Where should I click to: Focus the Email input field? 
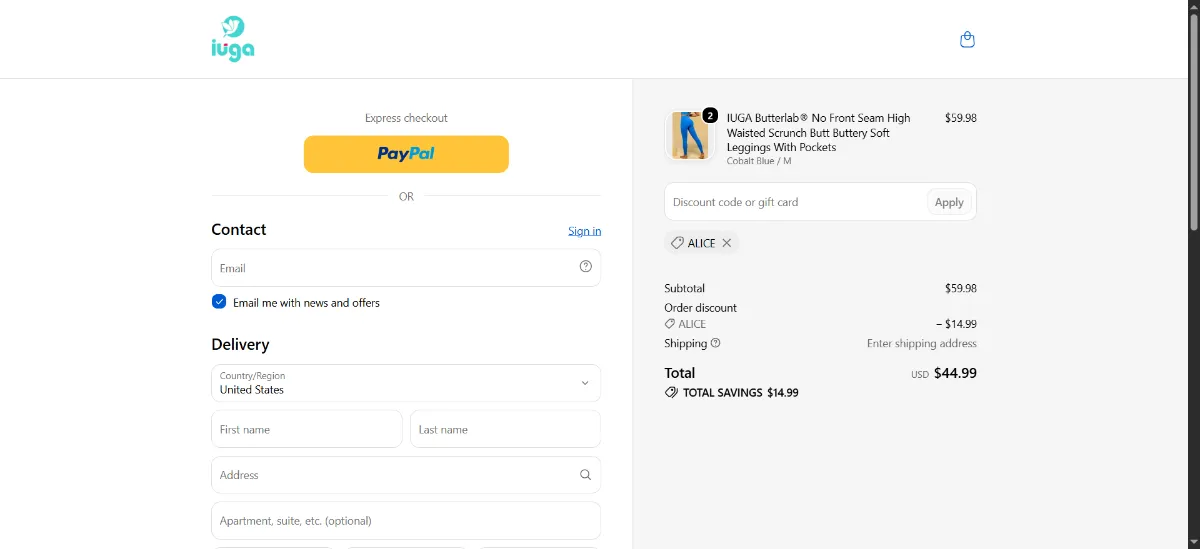point(406,268)
